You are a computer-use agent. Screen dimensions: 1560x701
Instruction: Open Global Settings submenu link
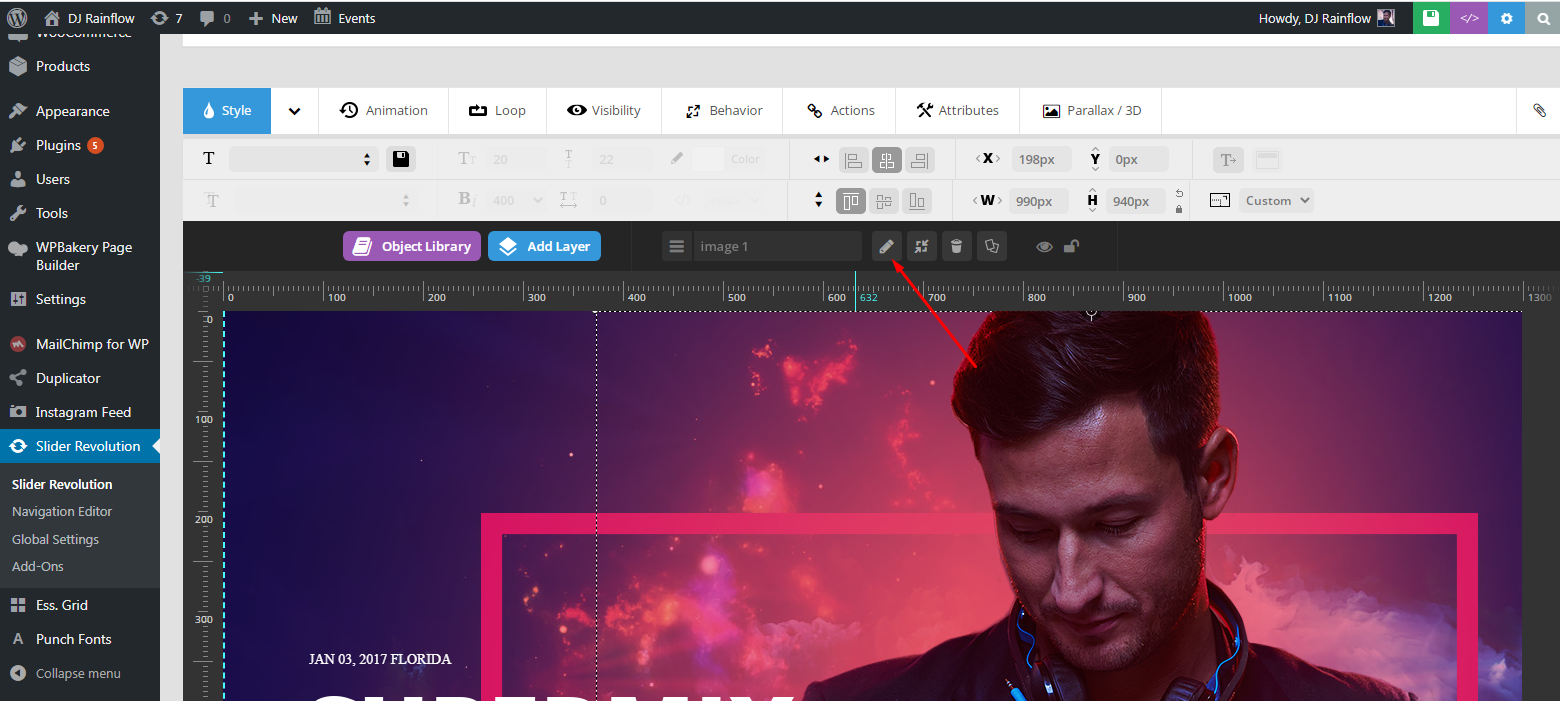55,539
